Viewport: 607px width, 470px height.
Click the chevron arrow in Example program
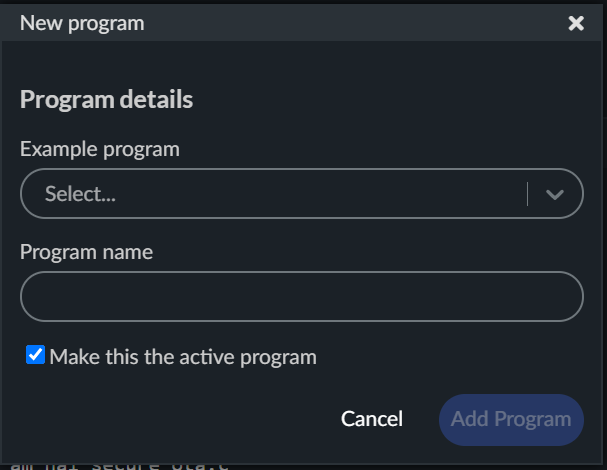click(x=556, y=194)
